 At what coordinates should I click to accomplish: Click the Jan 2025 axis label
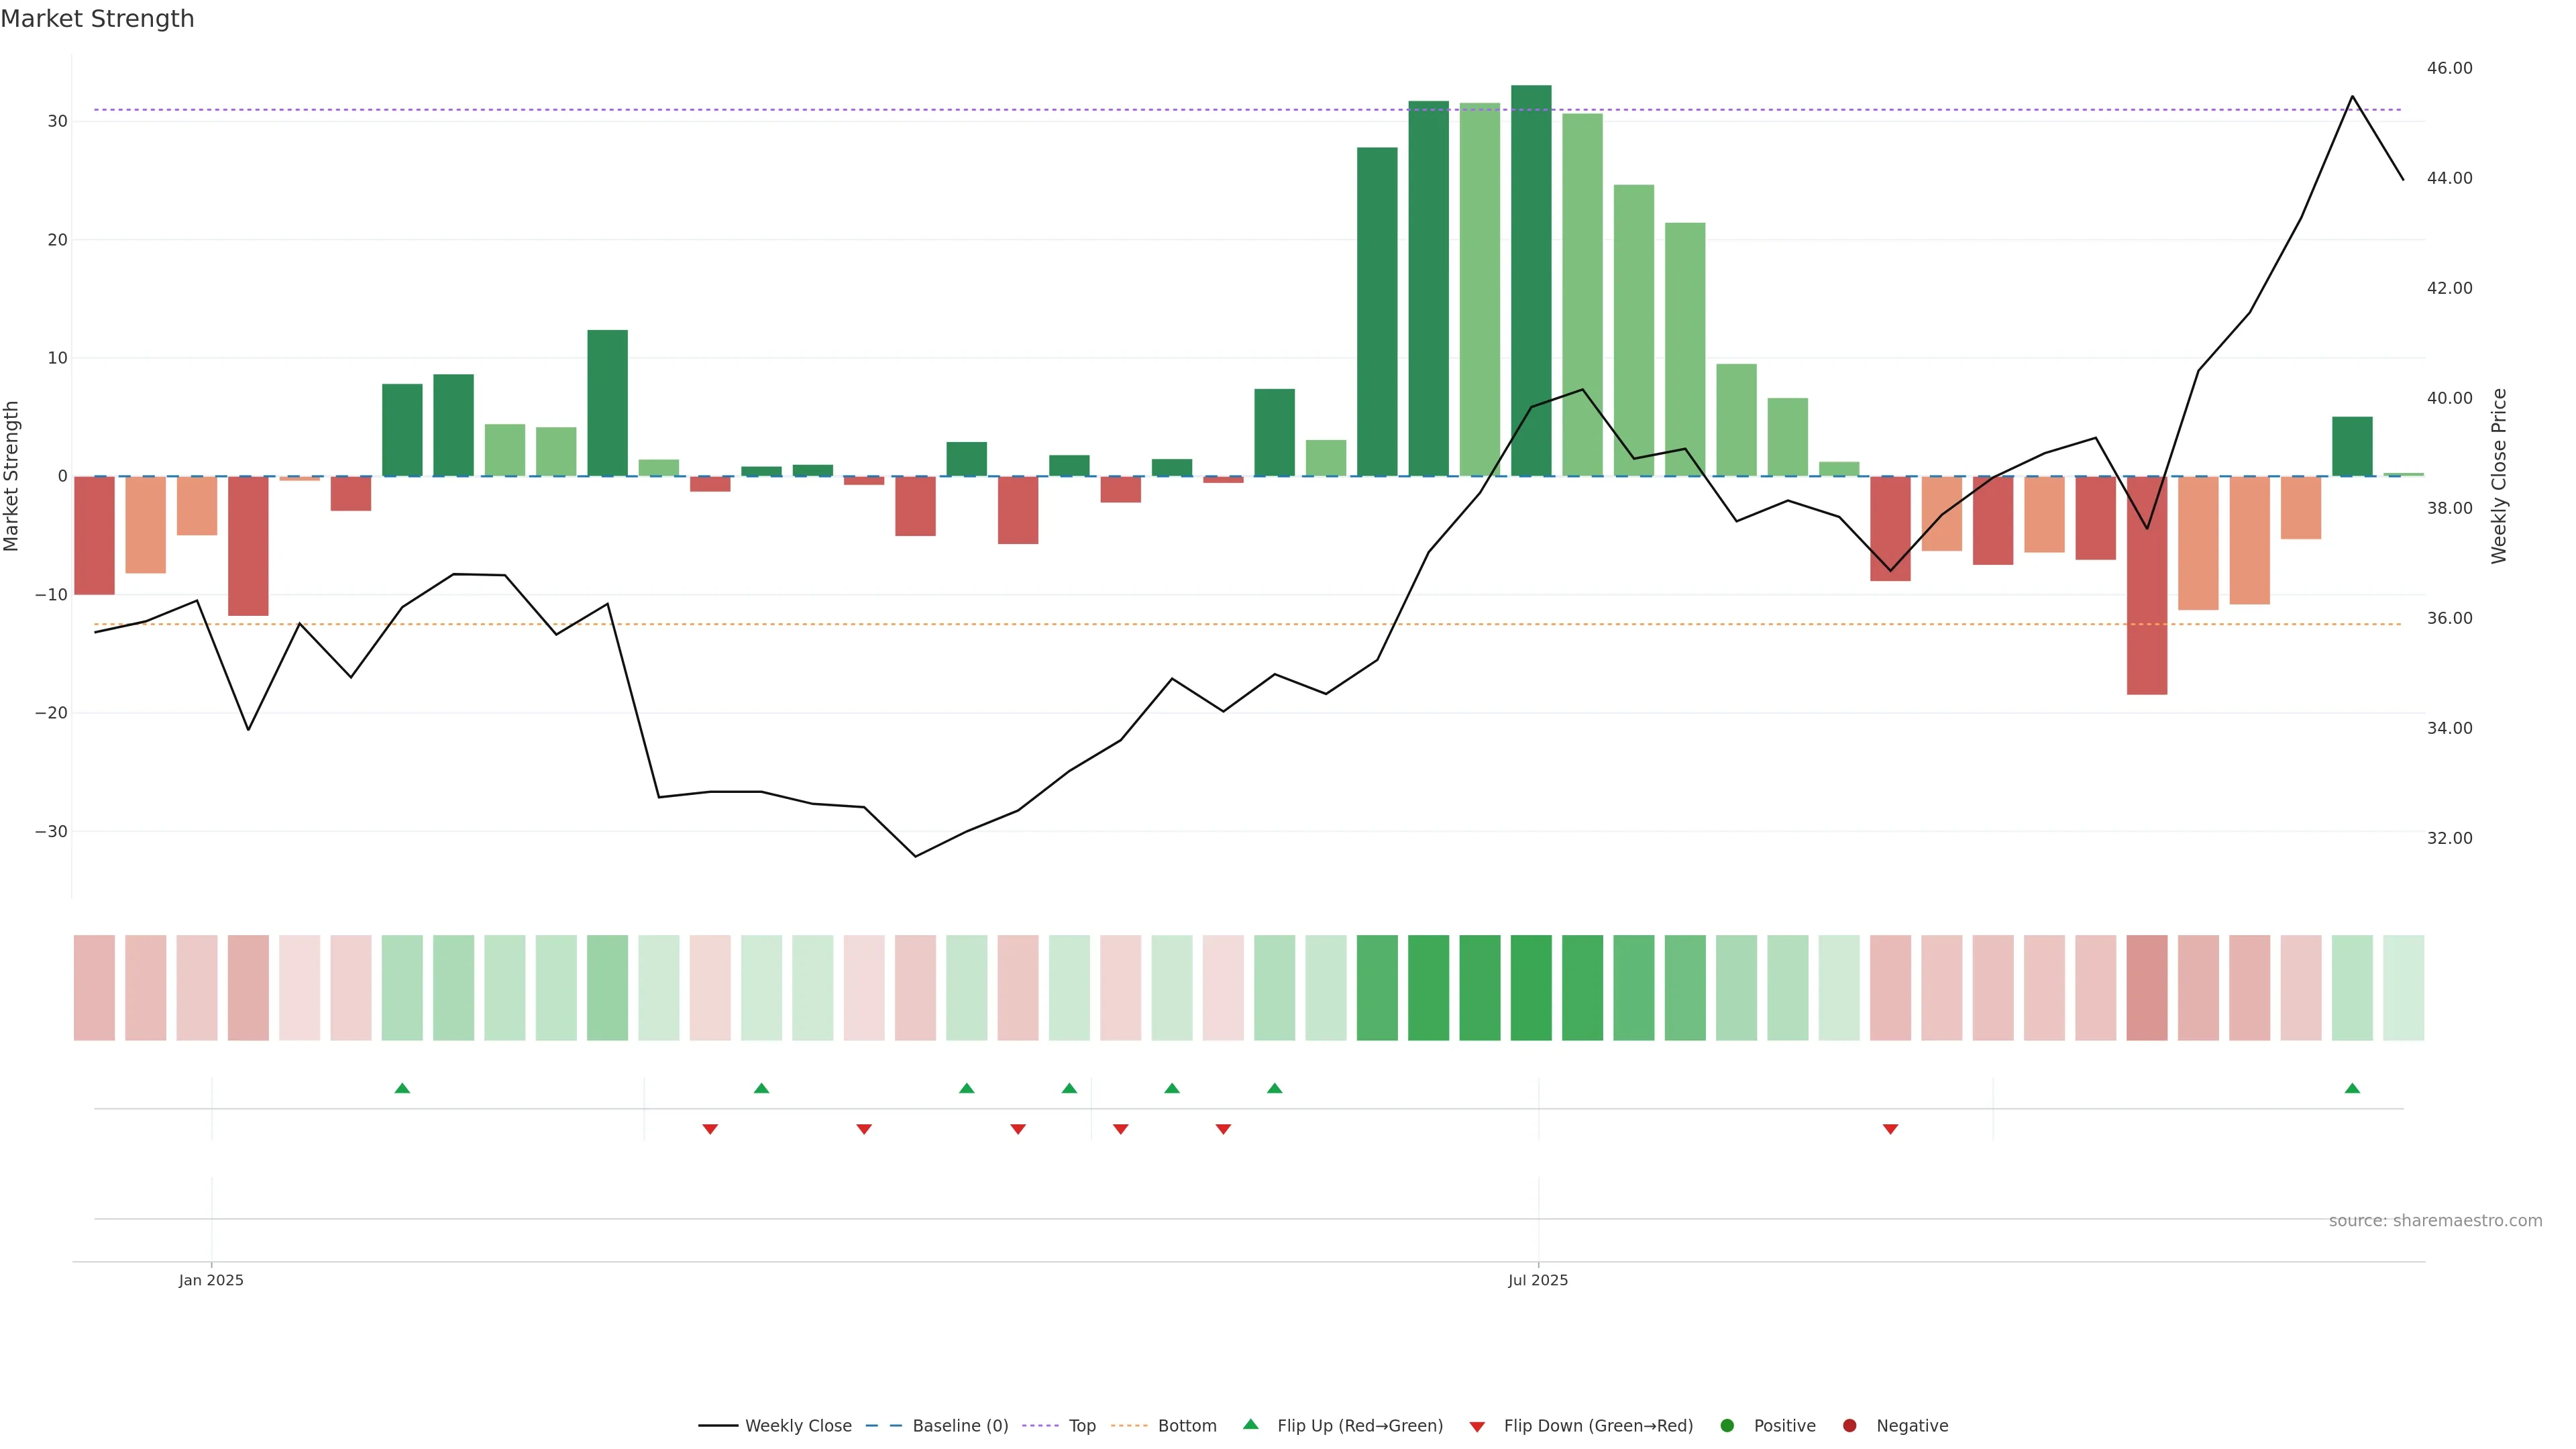point(211,1280)
